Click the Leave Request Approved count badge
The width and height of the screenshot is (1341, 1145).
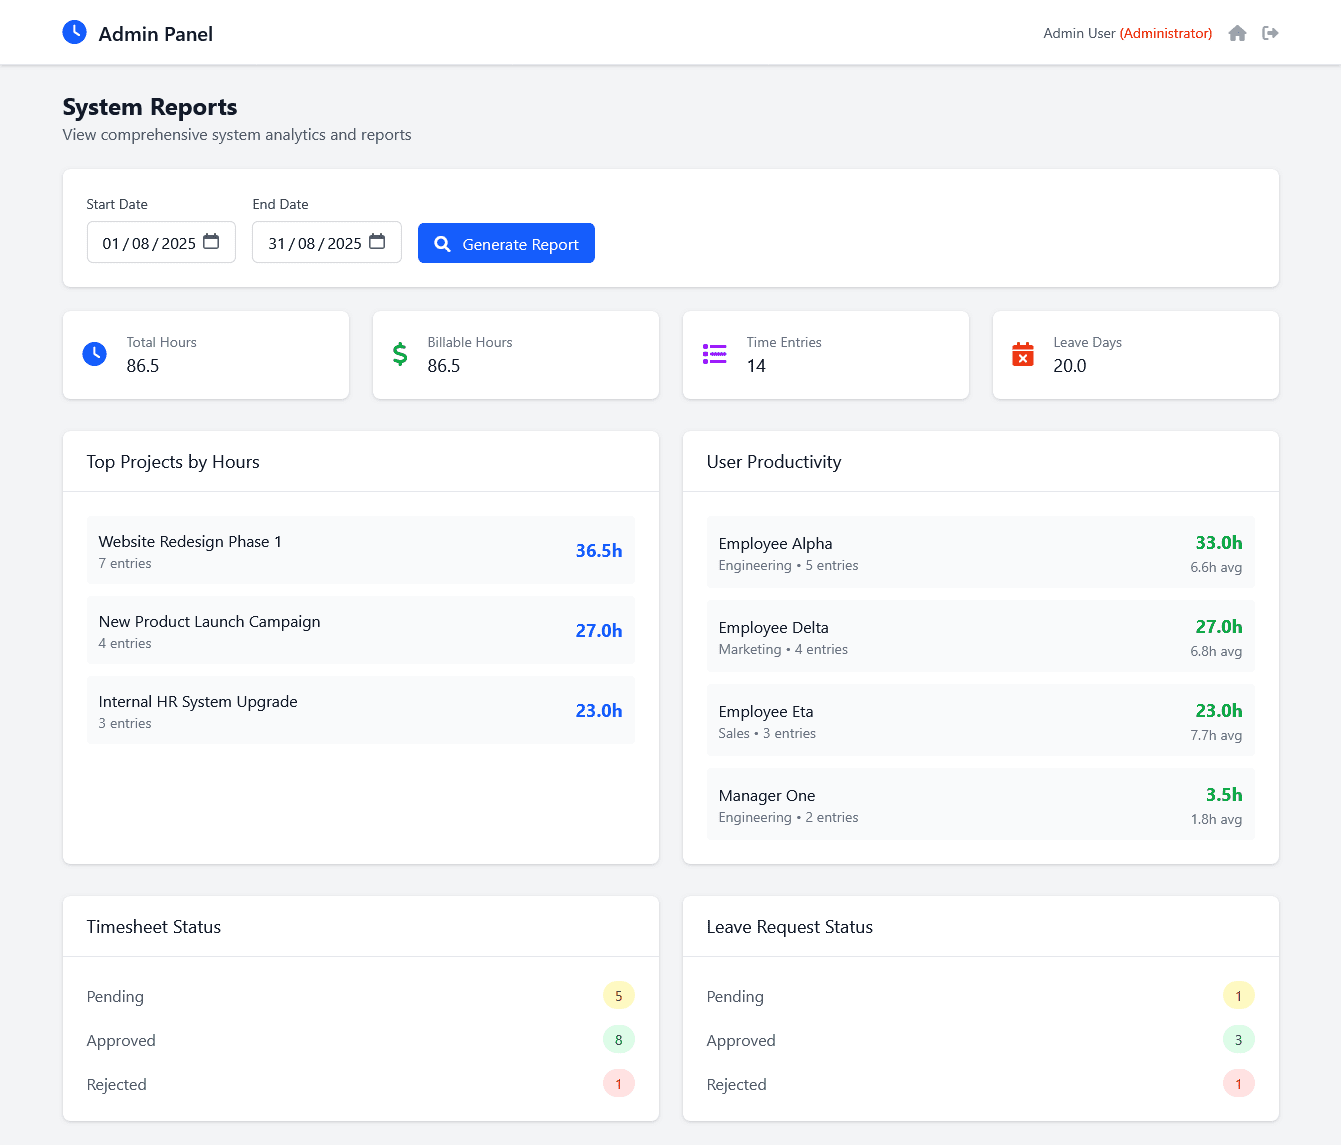point(1238,1040)
